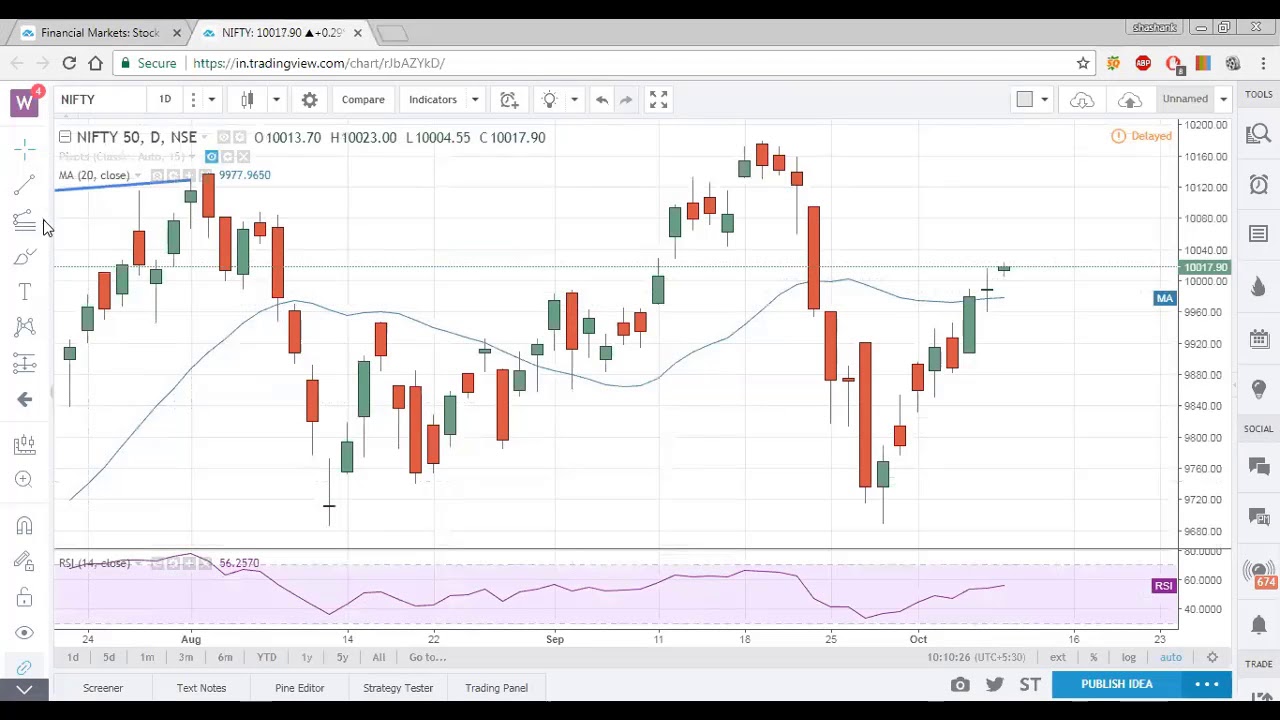Take chart snapshot with camera icon
The image size is (1280, 720).
(x=960, y=685)
